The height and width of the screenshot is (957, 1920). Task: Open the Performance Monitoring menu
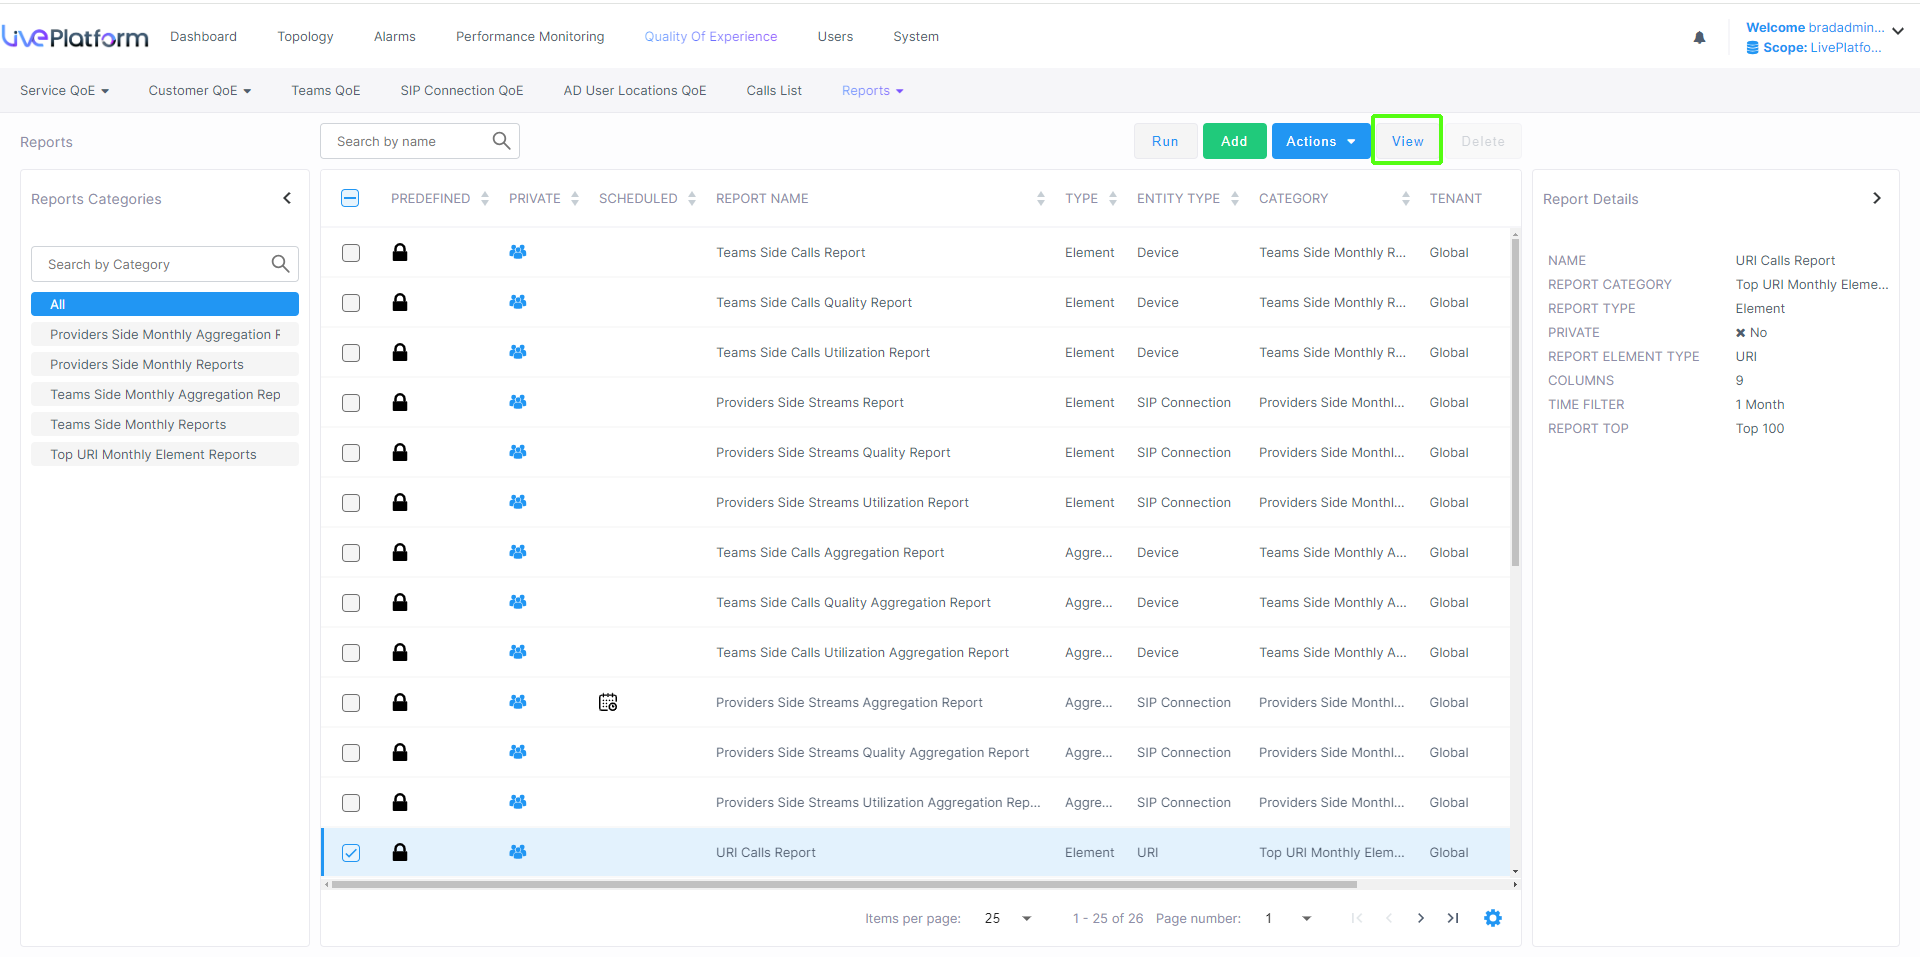click(x=530, y=37)
